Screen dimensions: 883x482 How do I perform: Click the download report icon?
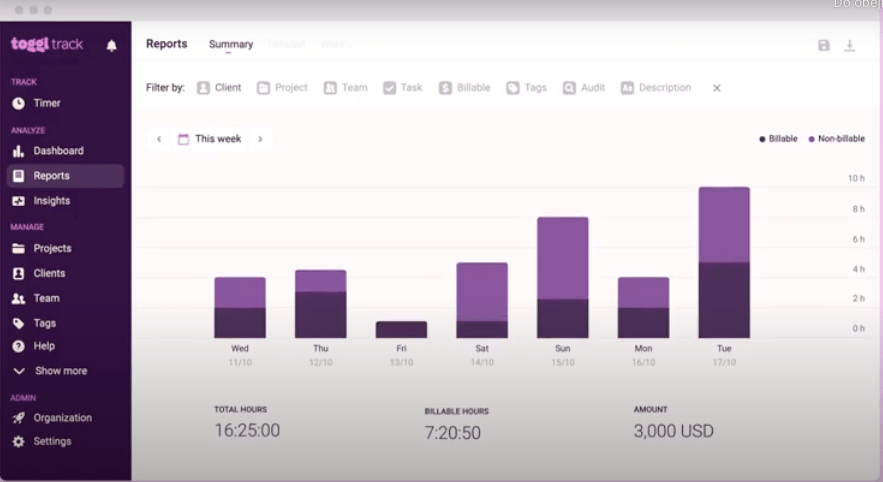(849, 45)
